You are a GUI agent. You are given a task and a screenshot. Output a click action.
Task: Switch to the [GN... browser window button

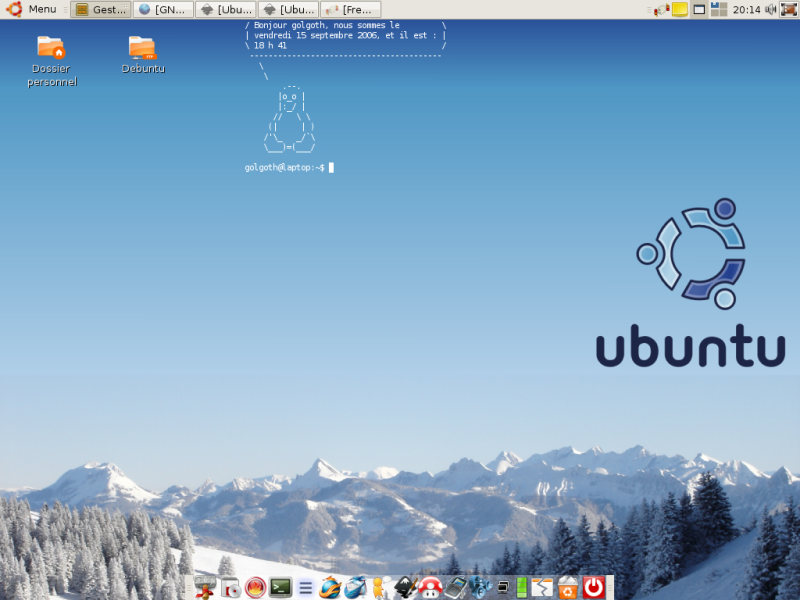point(163,9)
